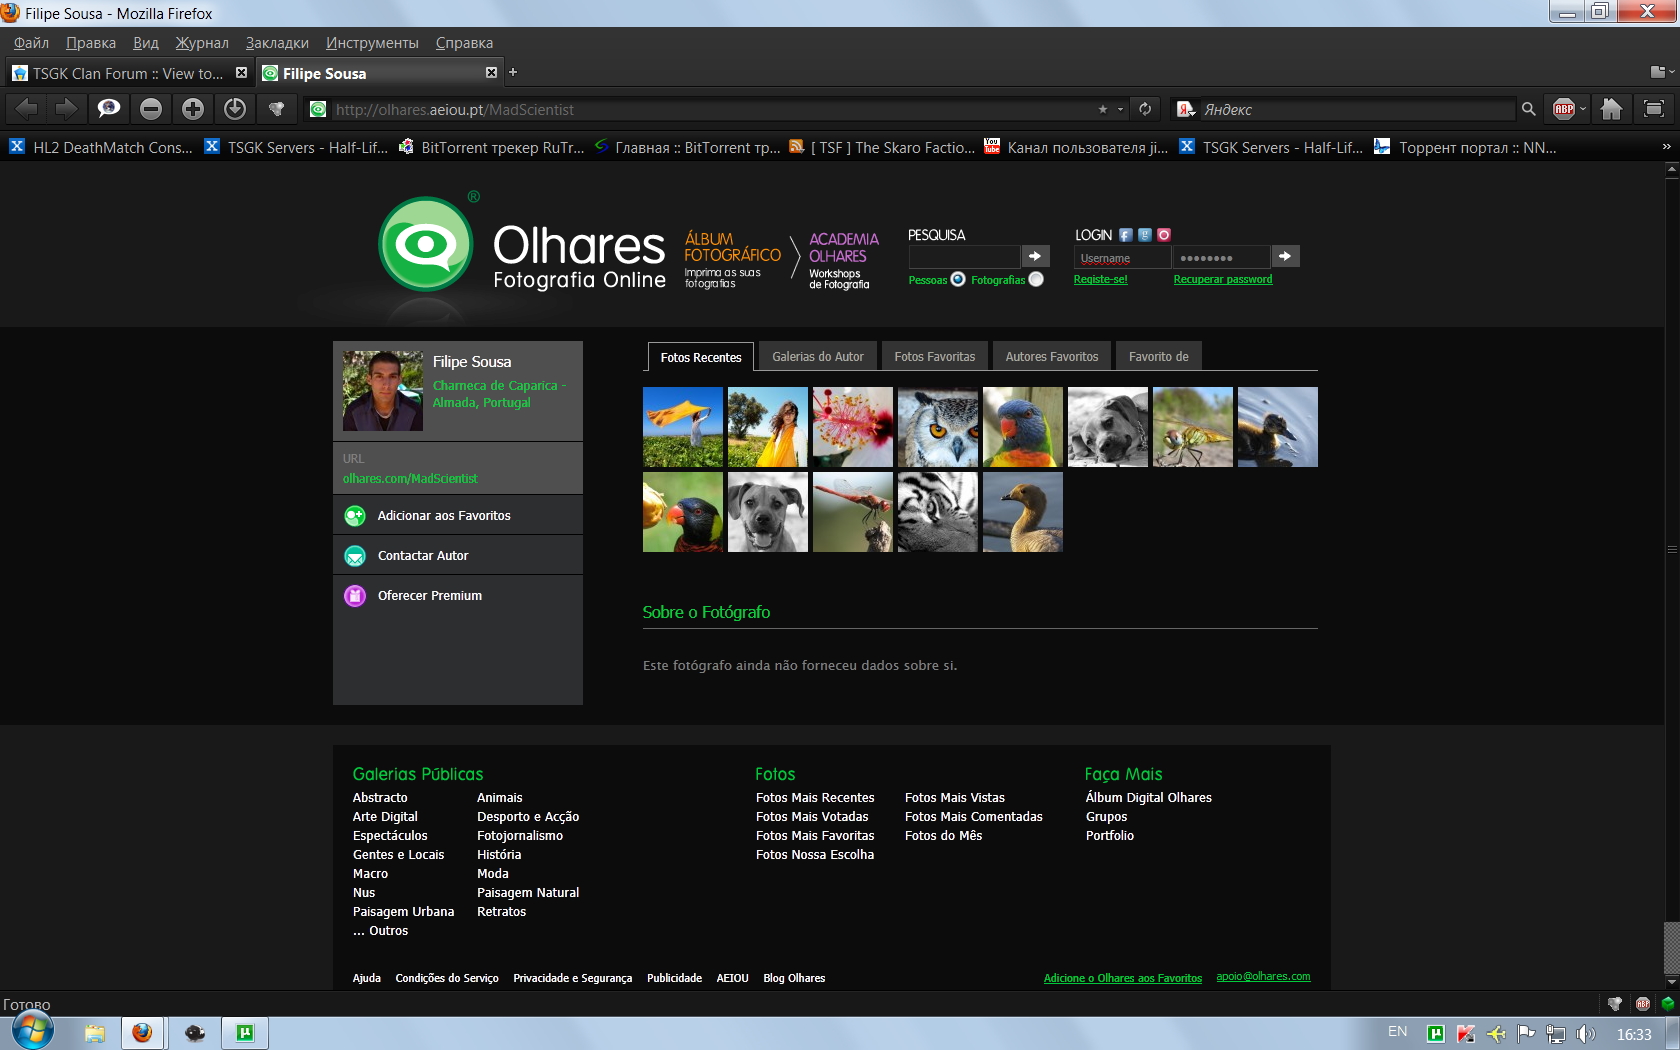Open the owl photo thumbnail

click(937, 427)
